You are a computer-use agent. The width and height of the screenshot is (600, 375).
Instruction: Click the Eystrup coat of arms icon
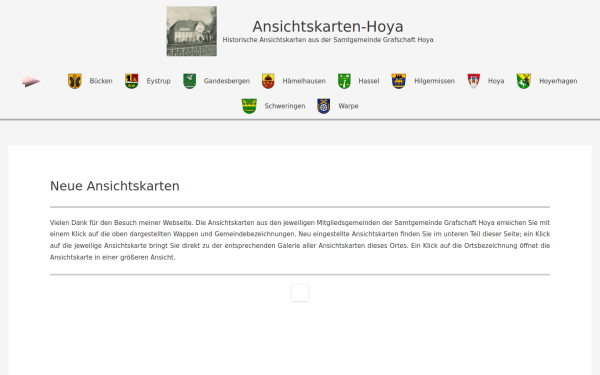tap(132, 81)
